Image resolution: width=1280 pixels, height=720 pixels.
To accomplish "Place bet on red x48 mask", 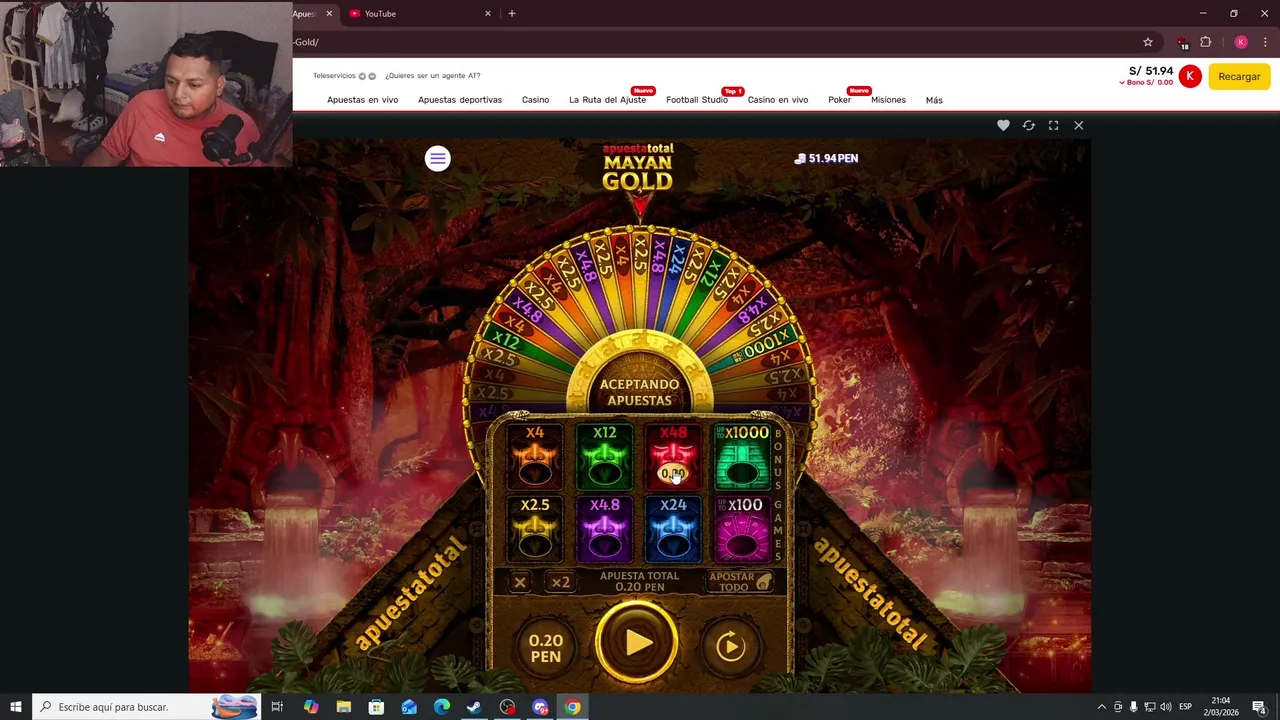I will [673, 457].
